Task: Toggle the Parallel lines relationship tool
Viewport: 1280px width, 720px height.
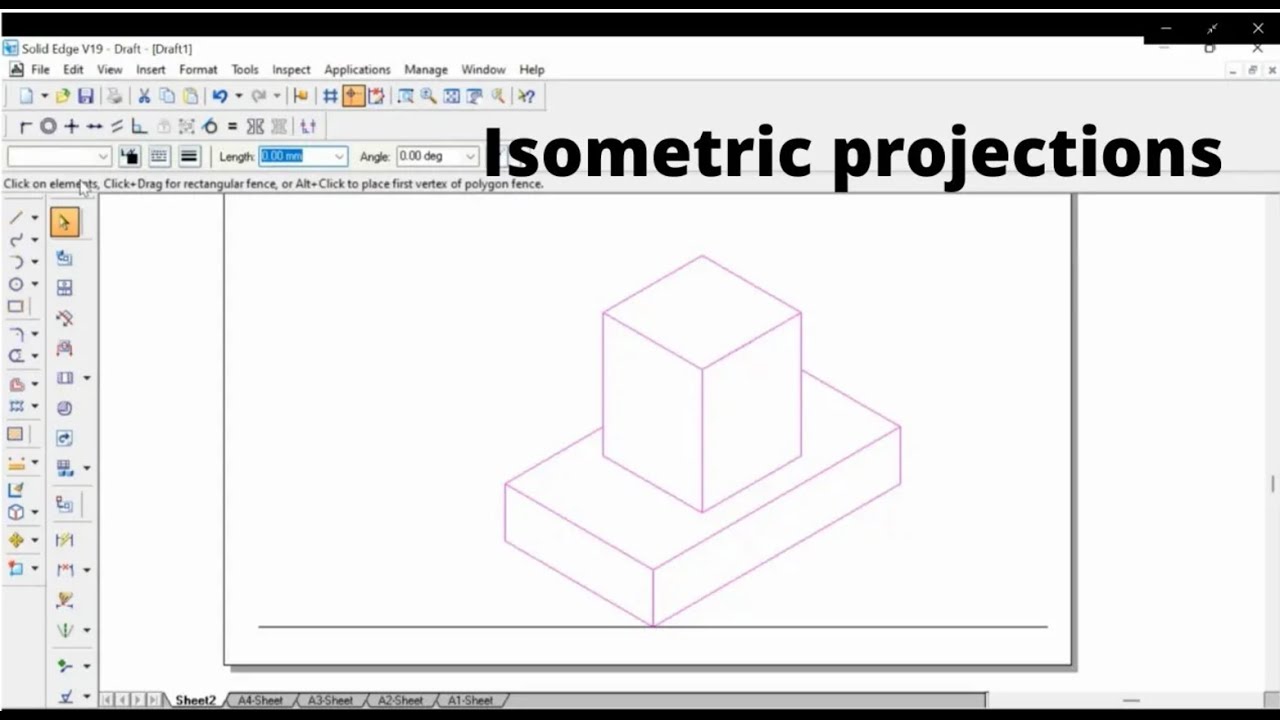Action: (117, 126)
